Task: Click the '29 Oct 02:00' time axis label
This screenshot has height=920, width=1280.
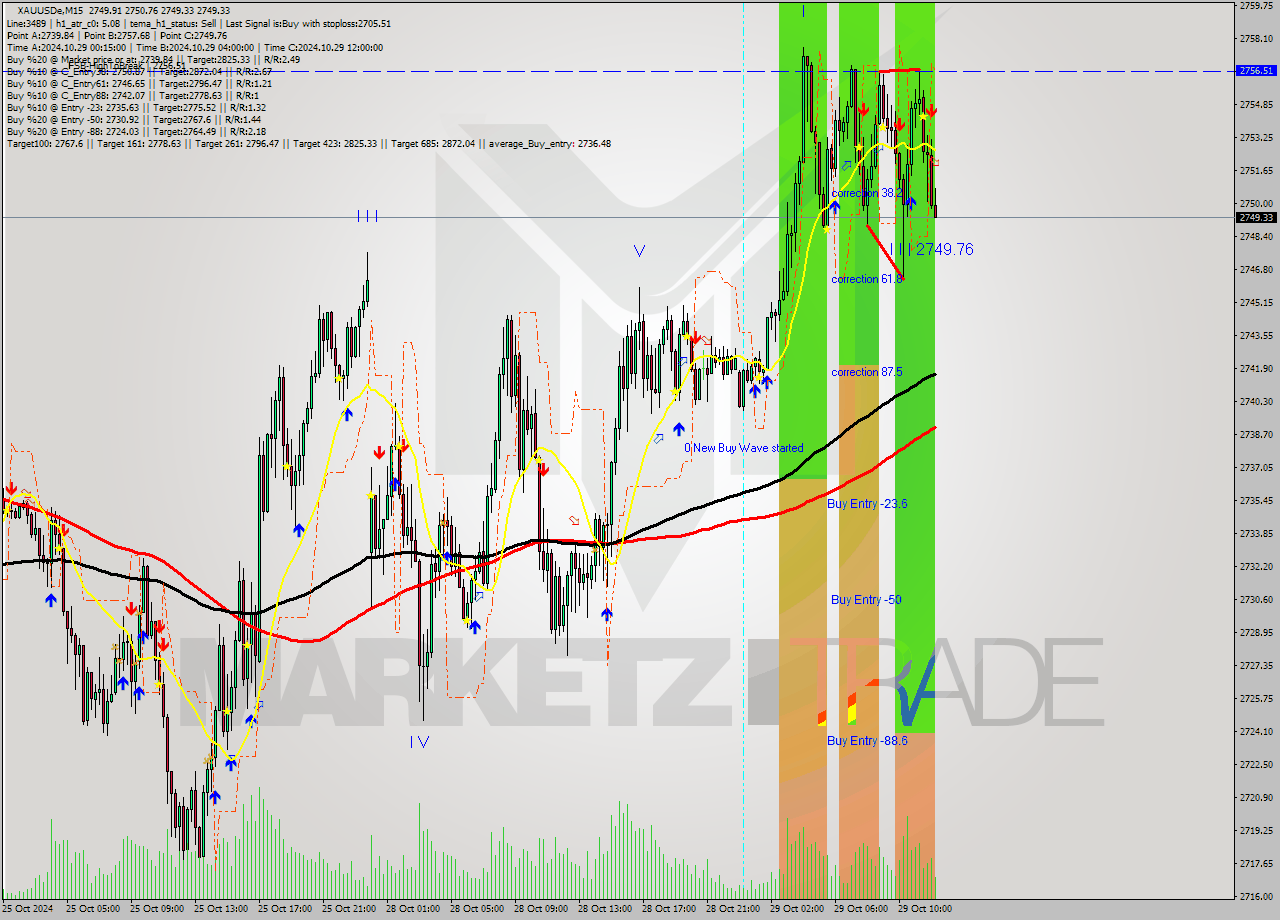Action: coord(796,909)
